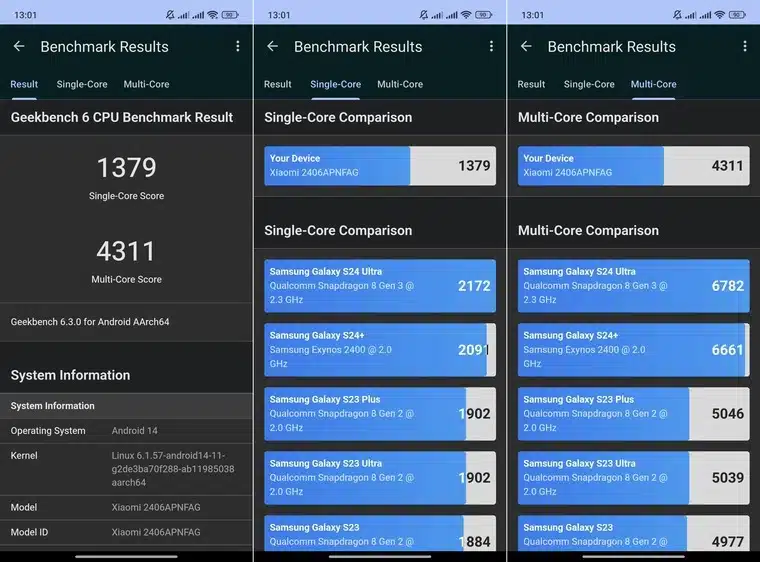Select the Multi-Core tab in the right screen

[653, 84]
